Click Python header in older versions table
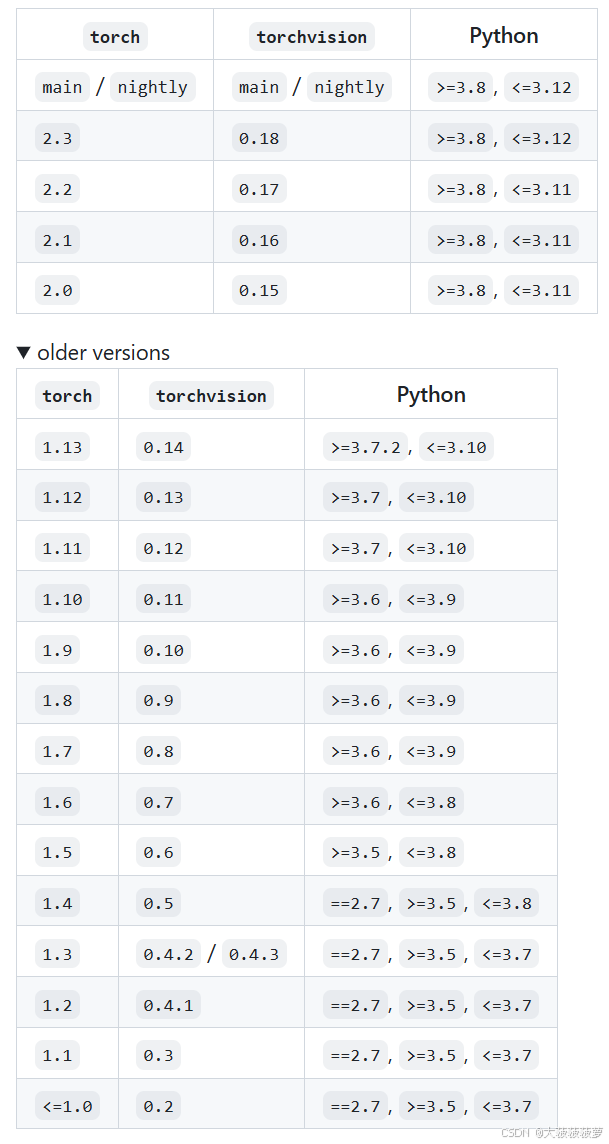The width and height of the screenshot is (609, 1144). point(431,395)
